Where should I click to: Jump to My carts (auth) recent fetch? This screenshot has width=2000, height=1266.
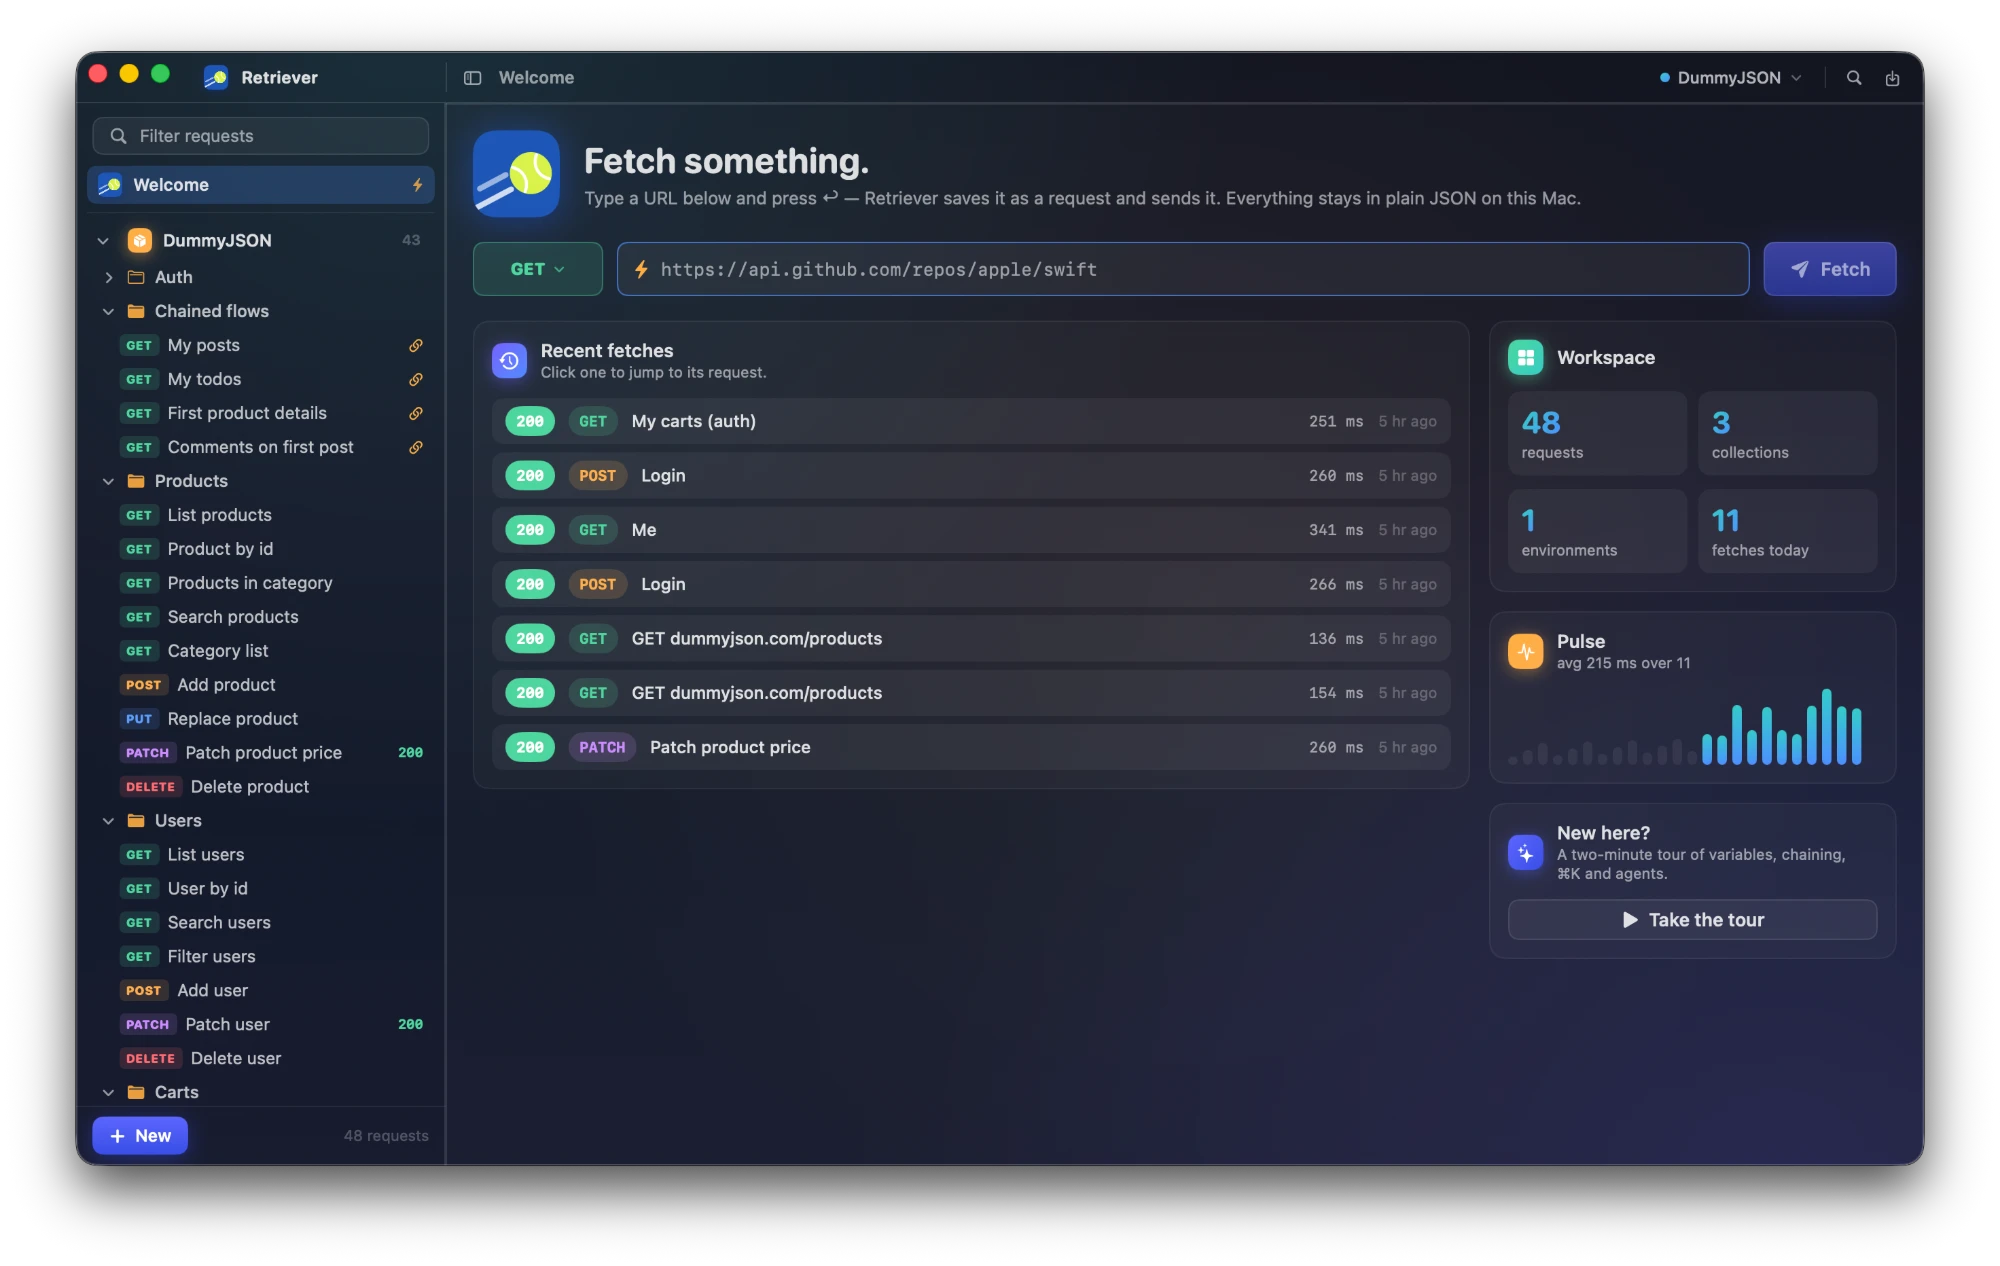(x=971, y=421)
